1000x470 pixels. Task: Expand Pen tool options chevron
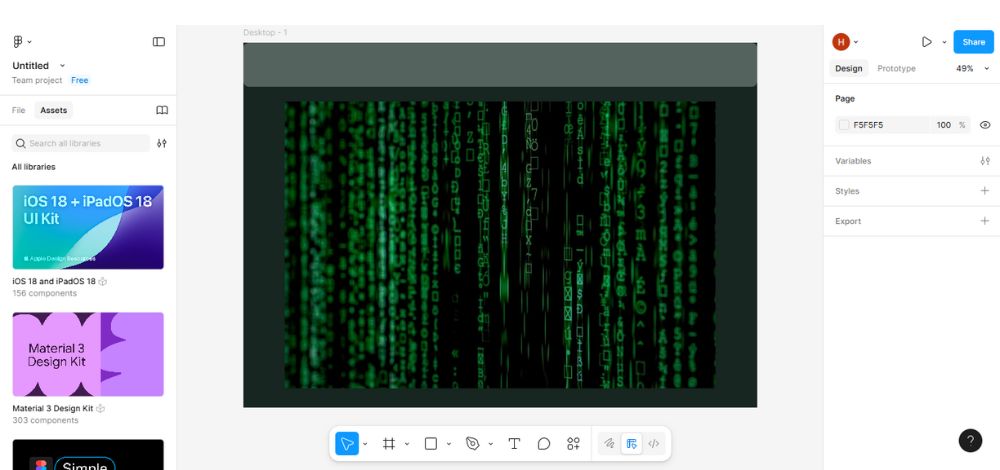click(x=490, y=444)
